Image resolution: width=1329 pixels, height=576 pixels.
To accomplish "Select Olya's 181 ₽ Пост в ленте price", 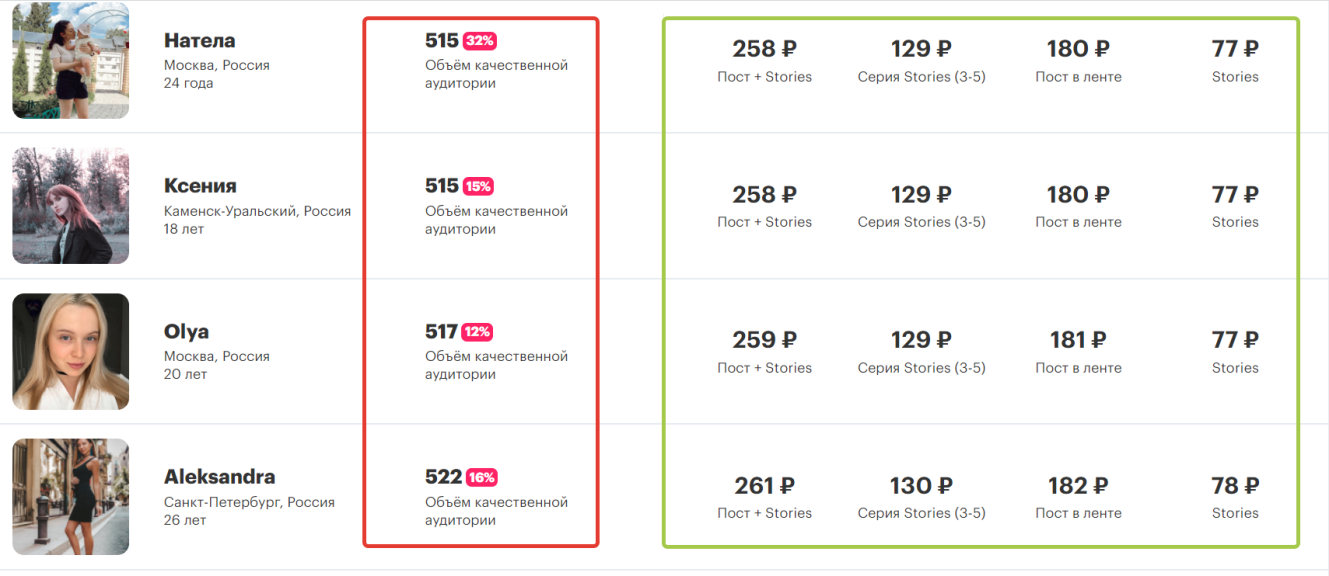I will pyautogui.click(x=1078, y=351).
